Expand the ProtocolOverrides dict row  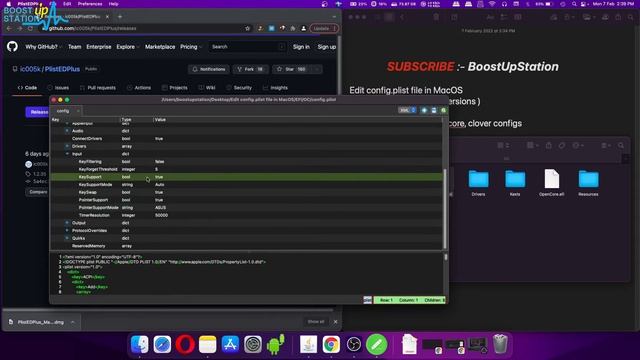coord(67,231)
